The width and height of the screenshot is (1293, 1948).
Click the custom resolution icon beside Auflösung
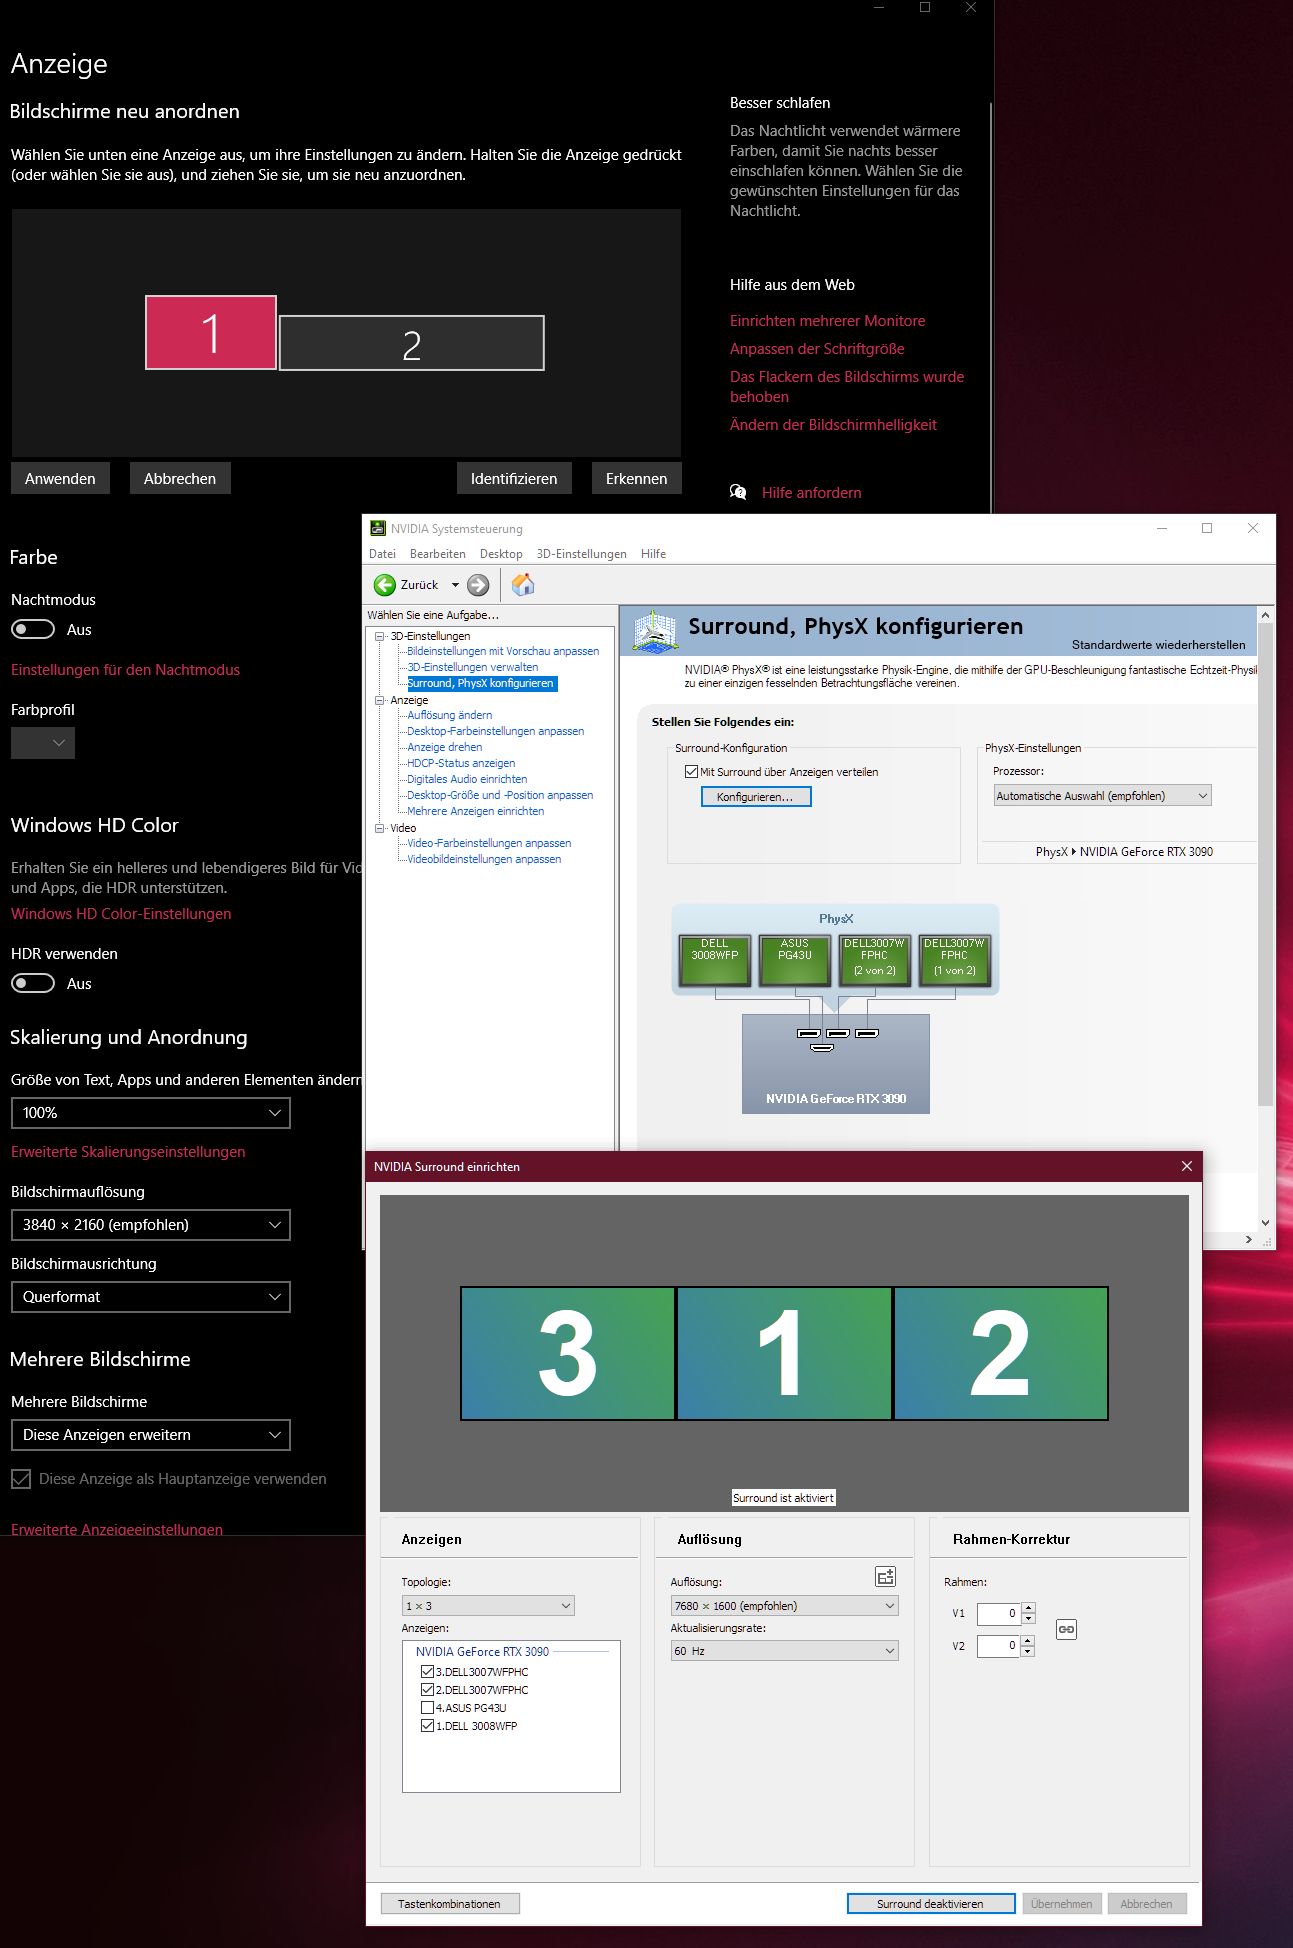click(885, 1577)
